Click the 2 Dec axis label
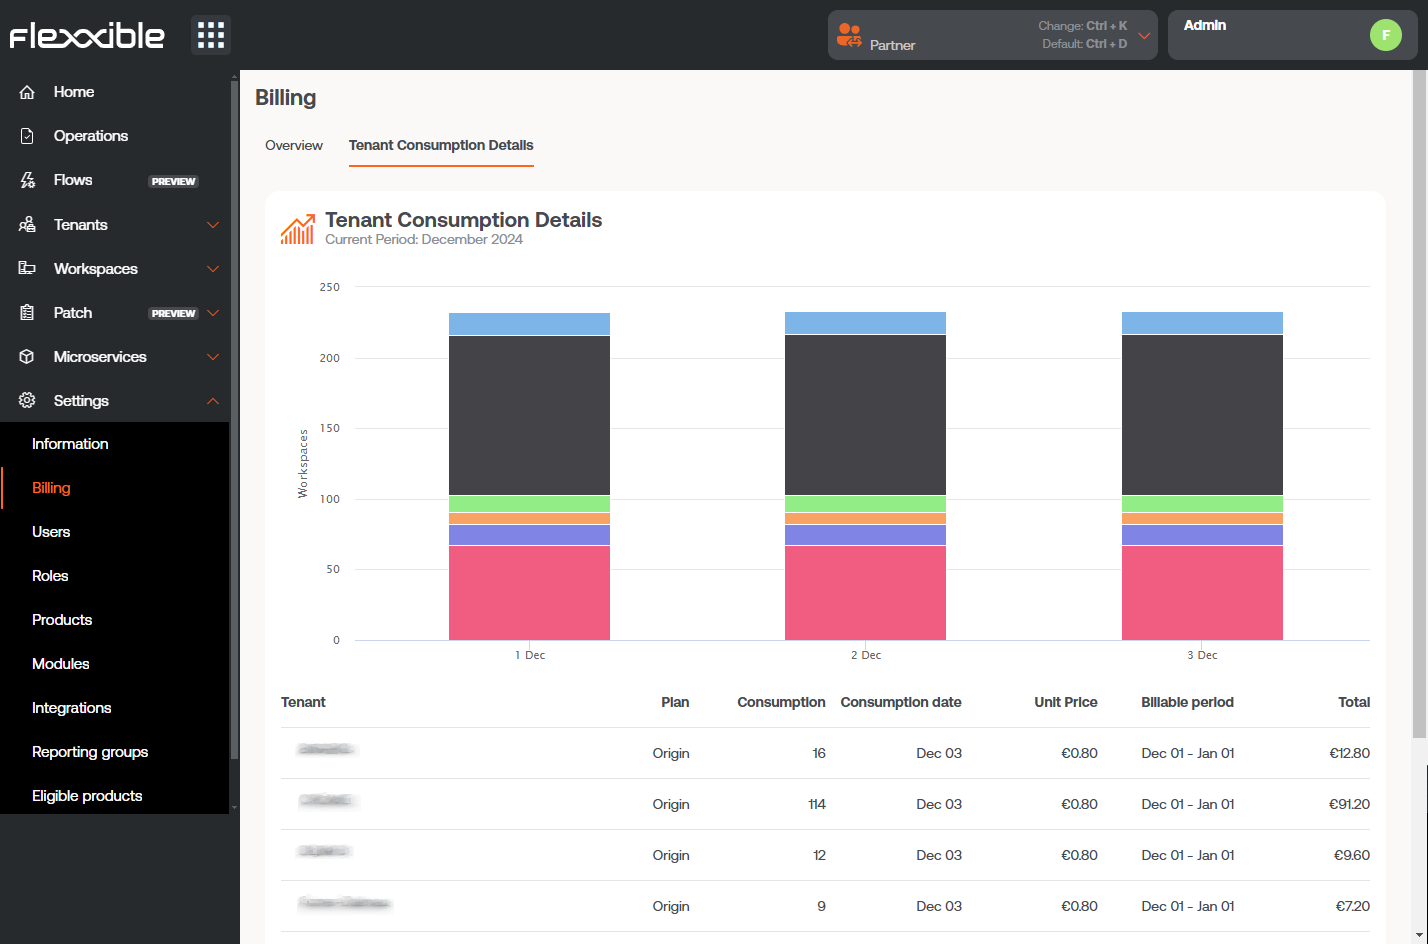Screen dimensions: 1428x944 tap(866, 655)
